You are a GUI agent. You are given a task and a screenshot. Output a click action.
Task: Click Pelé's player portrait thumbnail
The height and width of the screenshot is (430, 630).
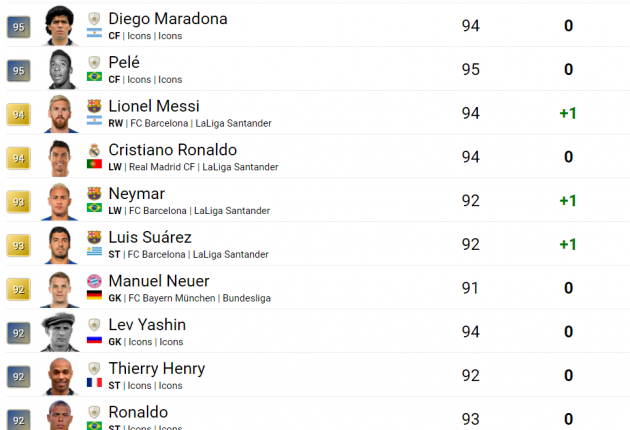(60, 69)
